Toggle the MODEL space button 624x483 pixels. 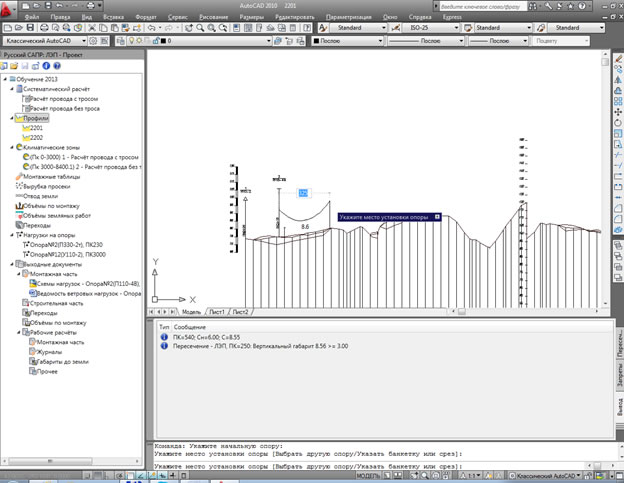[368, 475]
